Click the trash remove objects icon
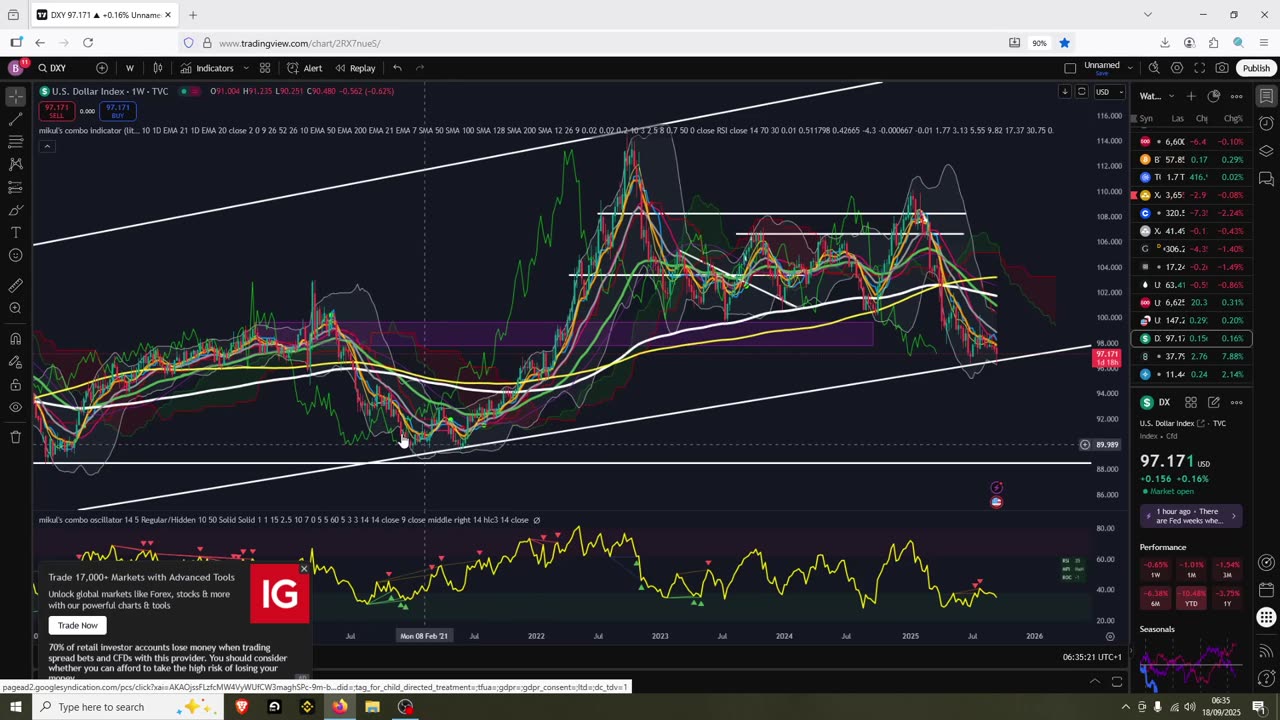 [x=15, y=437]
